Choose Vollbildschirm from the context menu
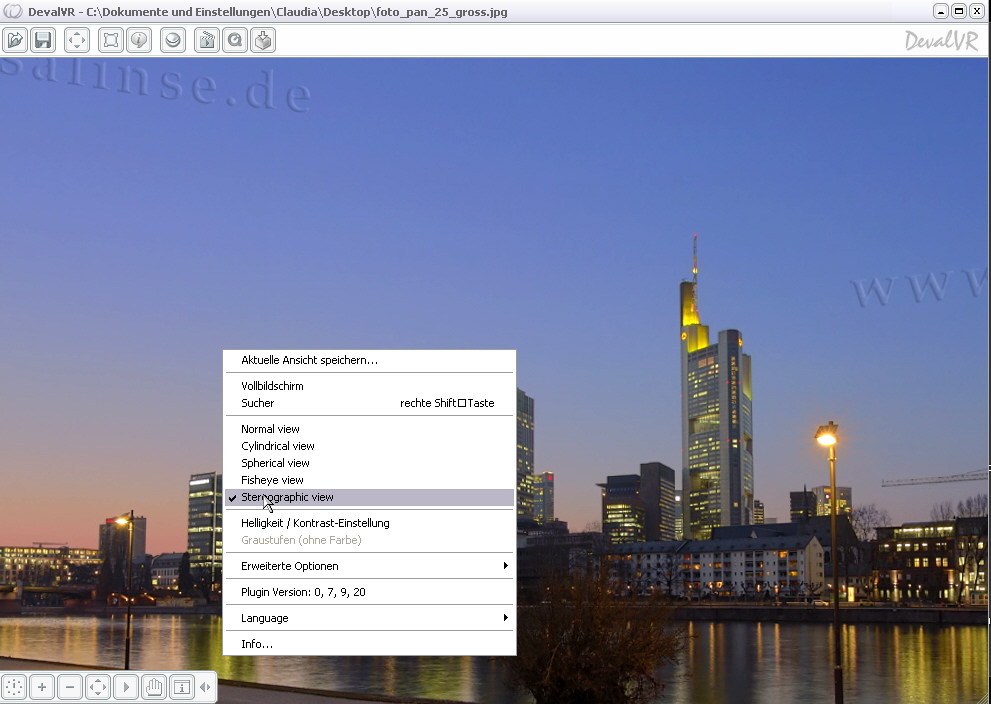The width and height of the screenshot is (991, 704). click(272, 386)
